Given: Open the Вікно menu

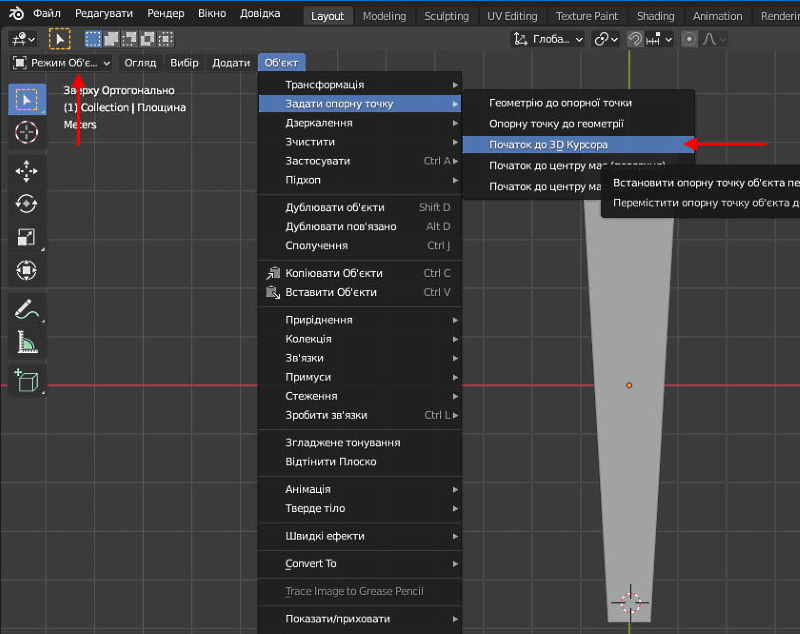Looking at the screenshot, I should click(212, 13).
